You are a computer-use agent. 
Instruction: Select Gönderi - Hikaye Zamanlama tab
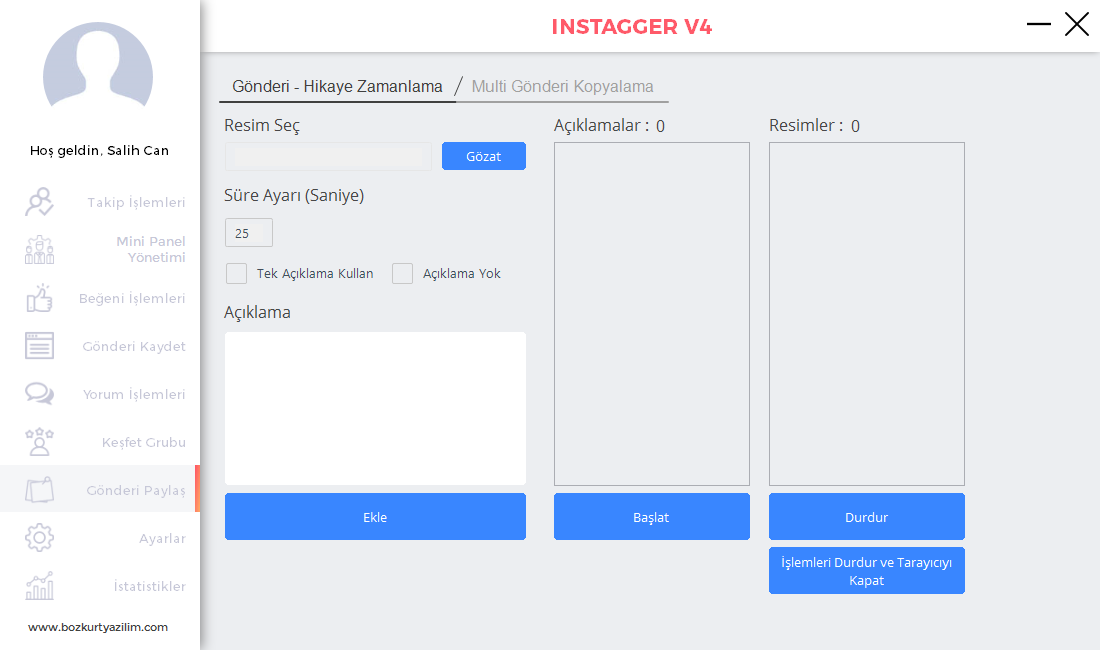click(337, 86)
